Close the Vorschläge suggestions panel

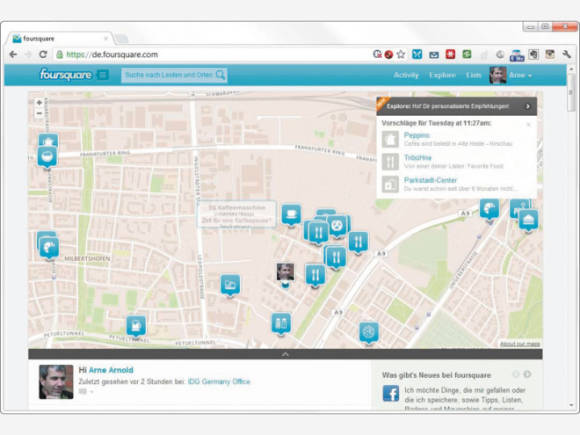tap(528, 125)
